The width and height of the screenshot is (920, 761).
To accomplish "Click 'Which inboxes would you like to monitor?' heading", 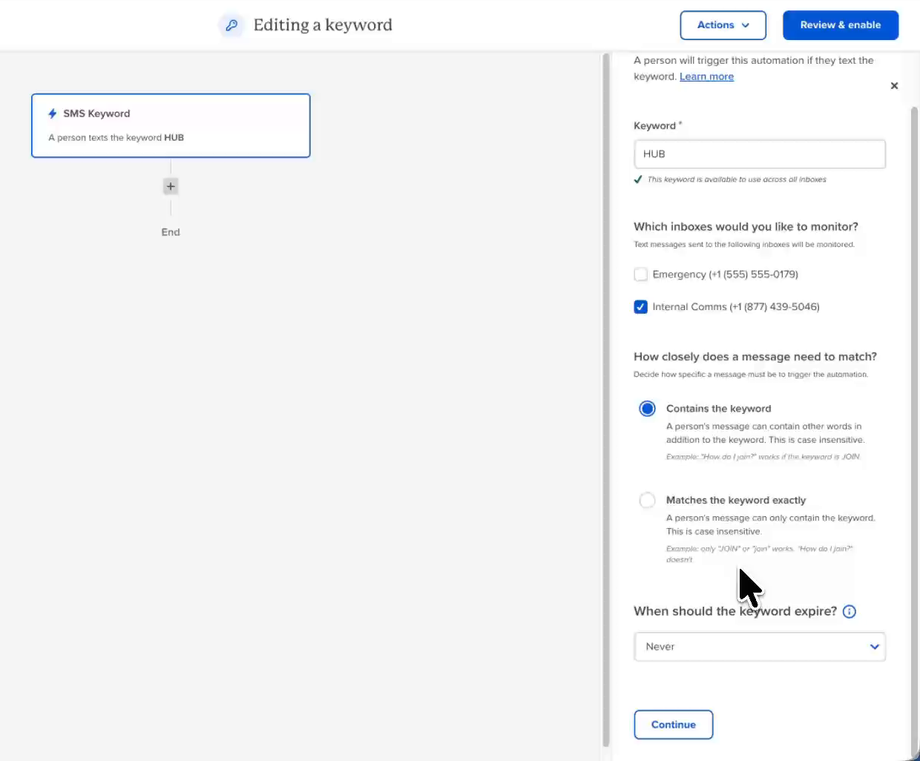I will [x=746, y=226].
